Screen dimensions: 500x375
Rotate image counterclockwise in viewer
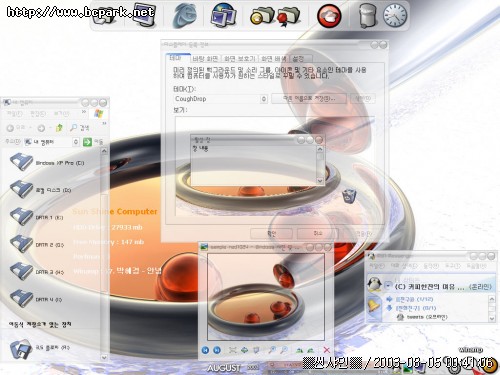(311, 350)
